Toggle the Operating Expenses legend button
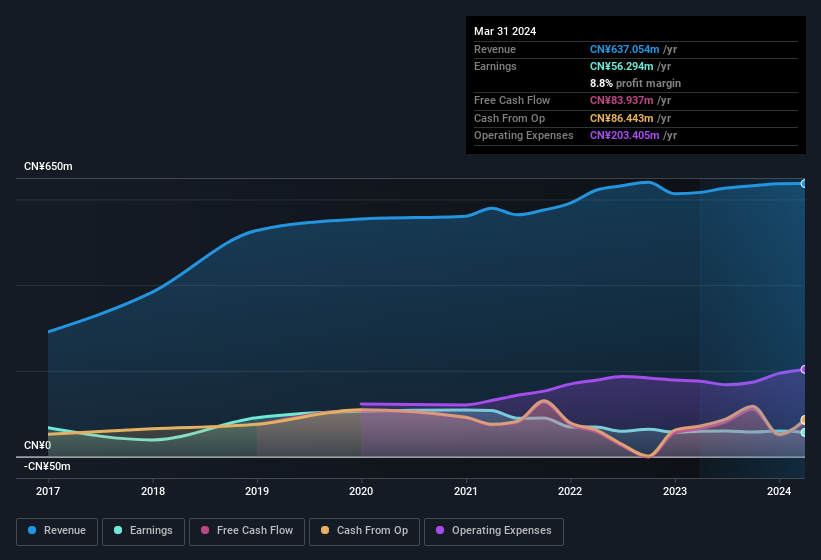Image resolution: width=821 pixels, height=560 pixels. coord(494,531)
